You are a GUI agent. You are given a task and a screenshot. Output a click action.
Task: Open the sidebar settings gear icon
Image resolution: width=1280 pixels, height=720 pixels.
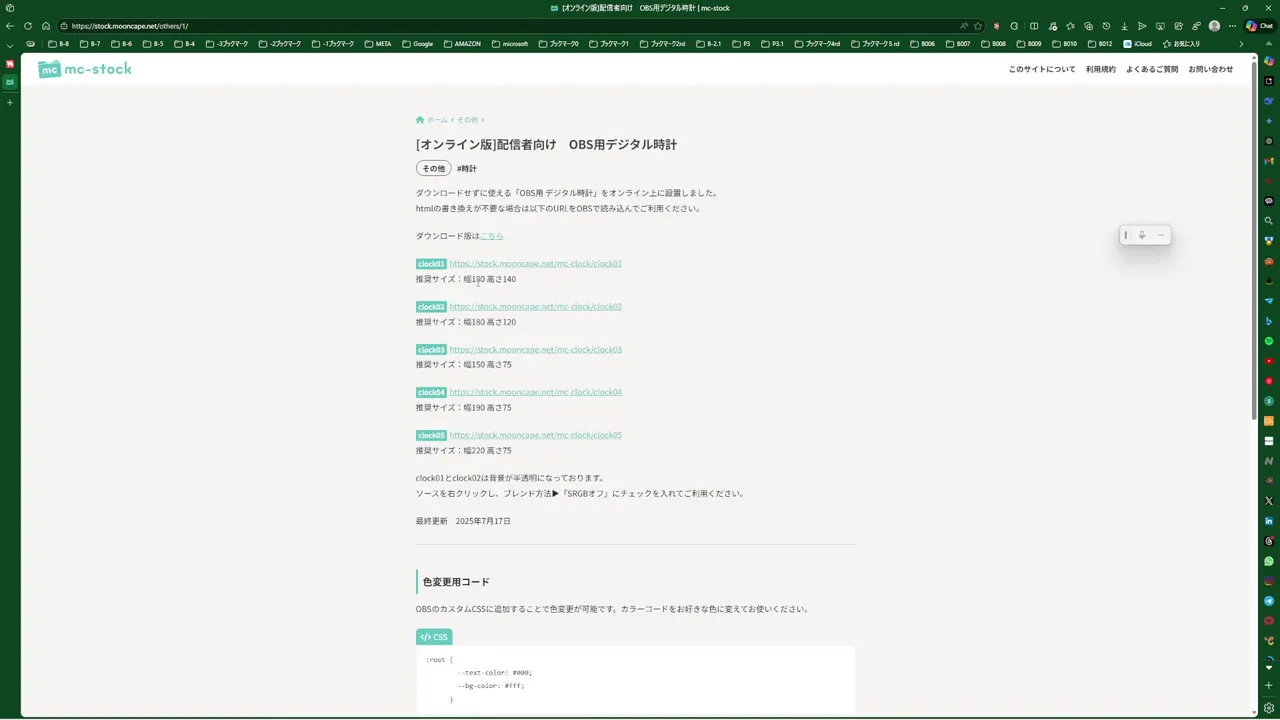(x=1269, y=708)
